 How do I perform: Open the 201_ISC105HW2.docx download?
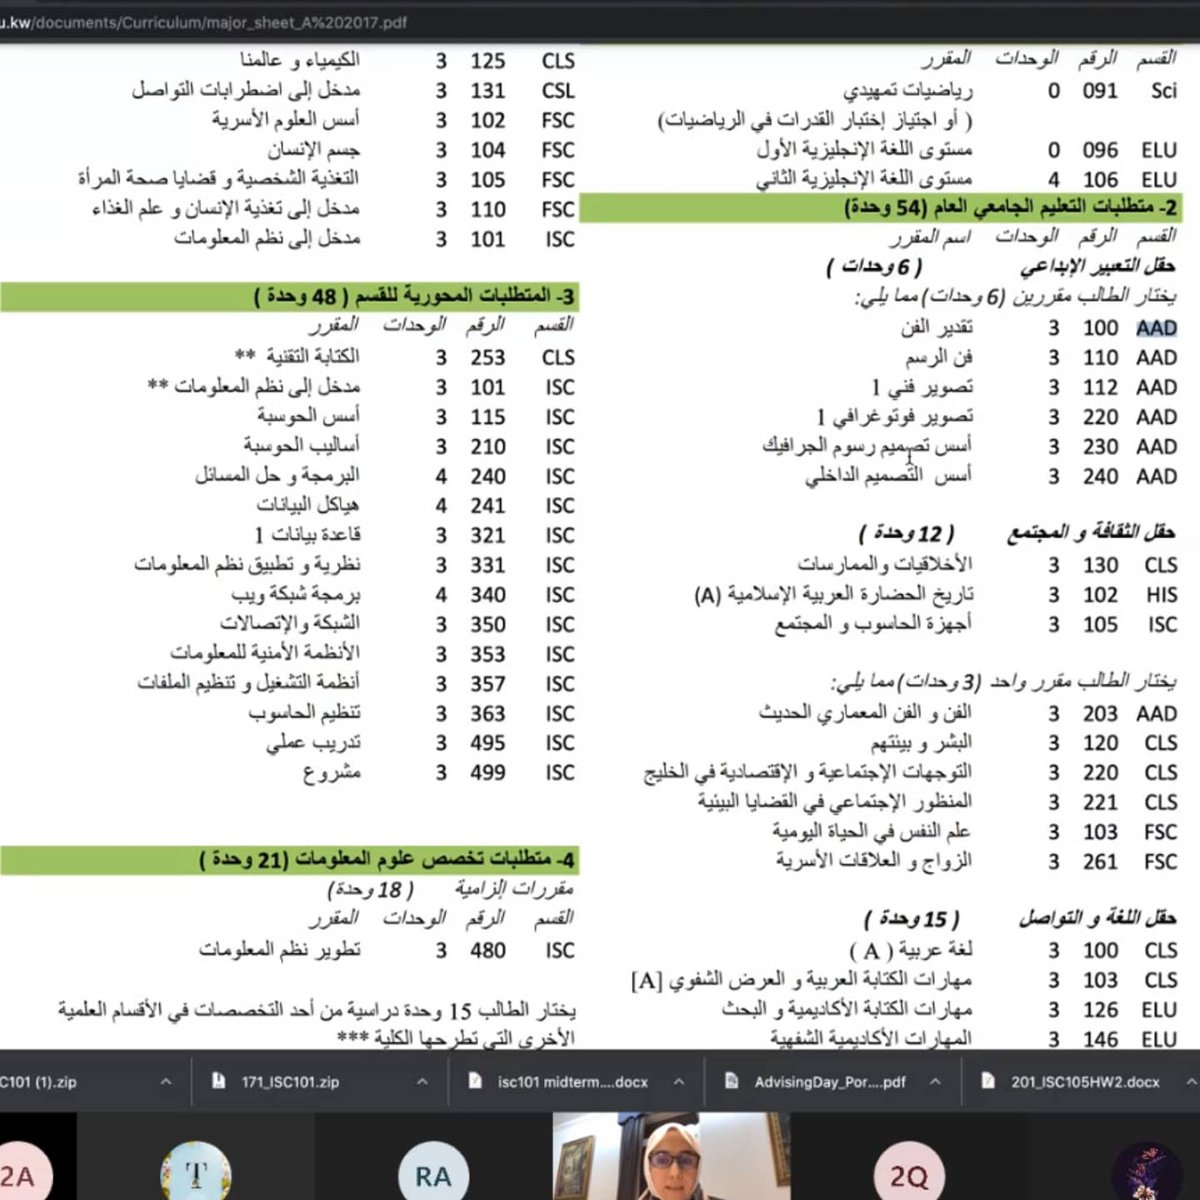click(x=1085, y=1081)
